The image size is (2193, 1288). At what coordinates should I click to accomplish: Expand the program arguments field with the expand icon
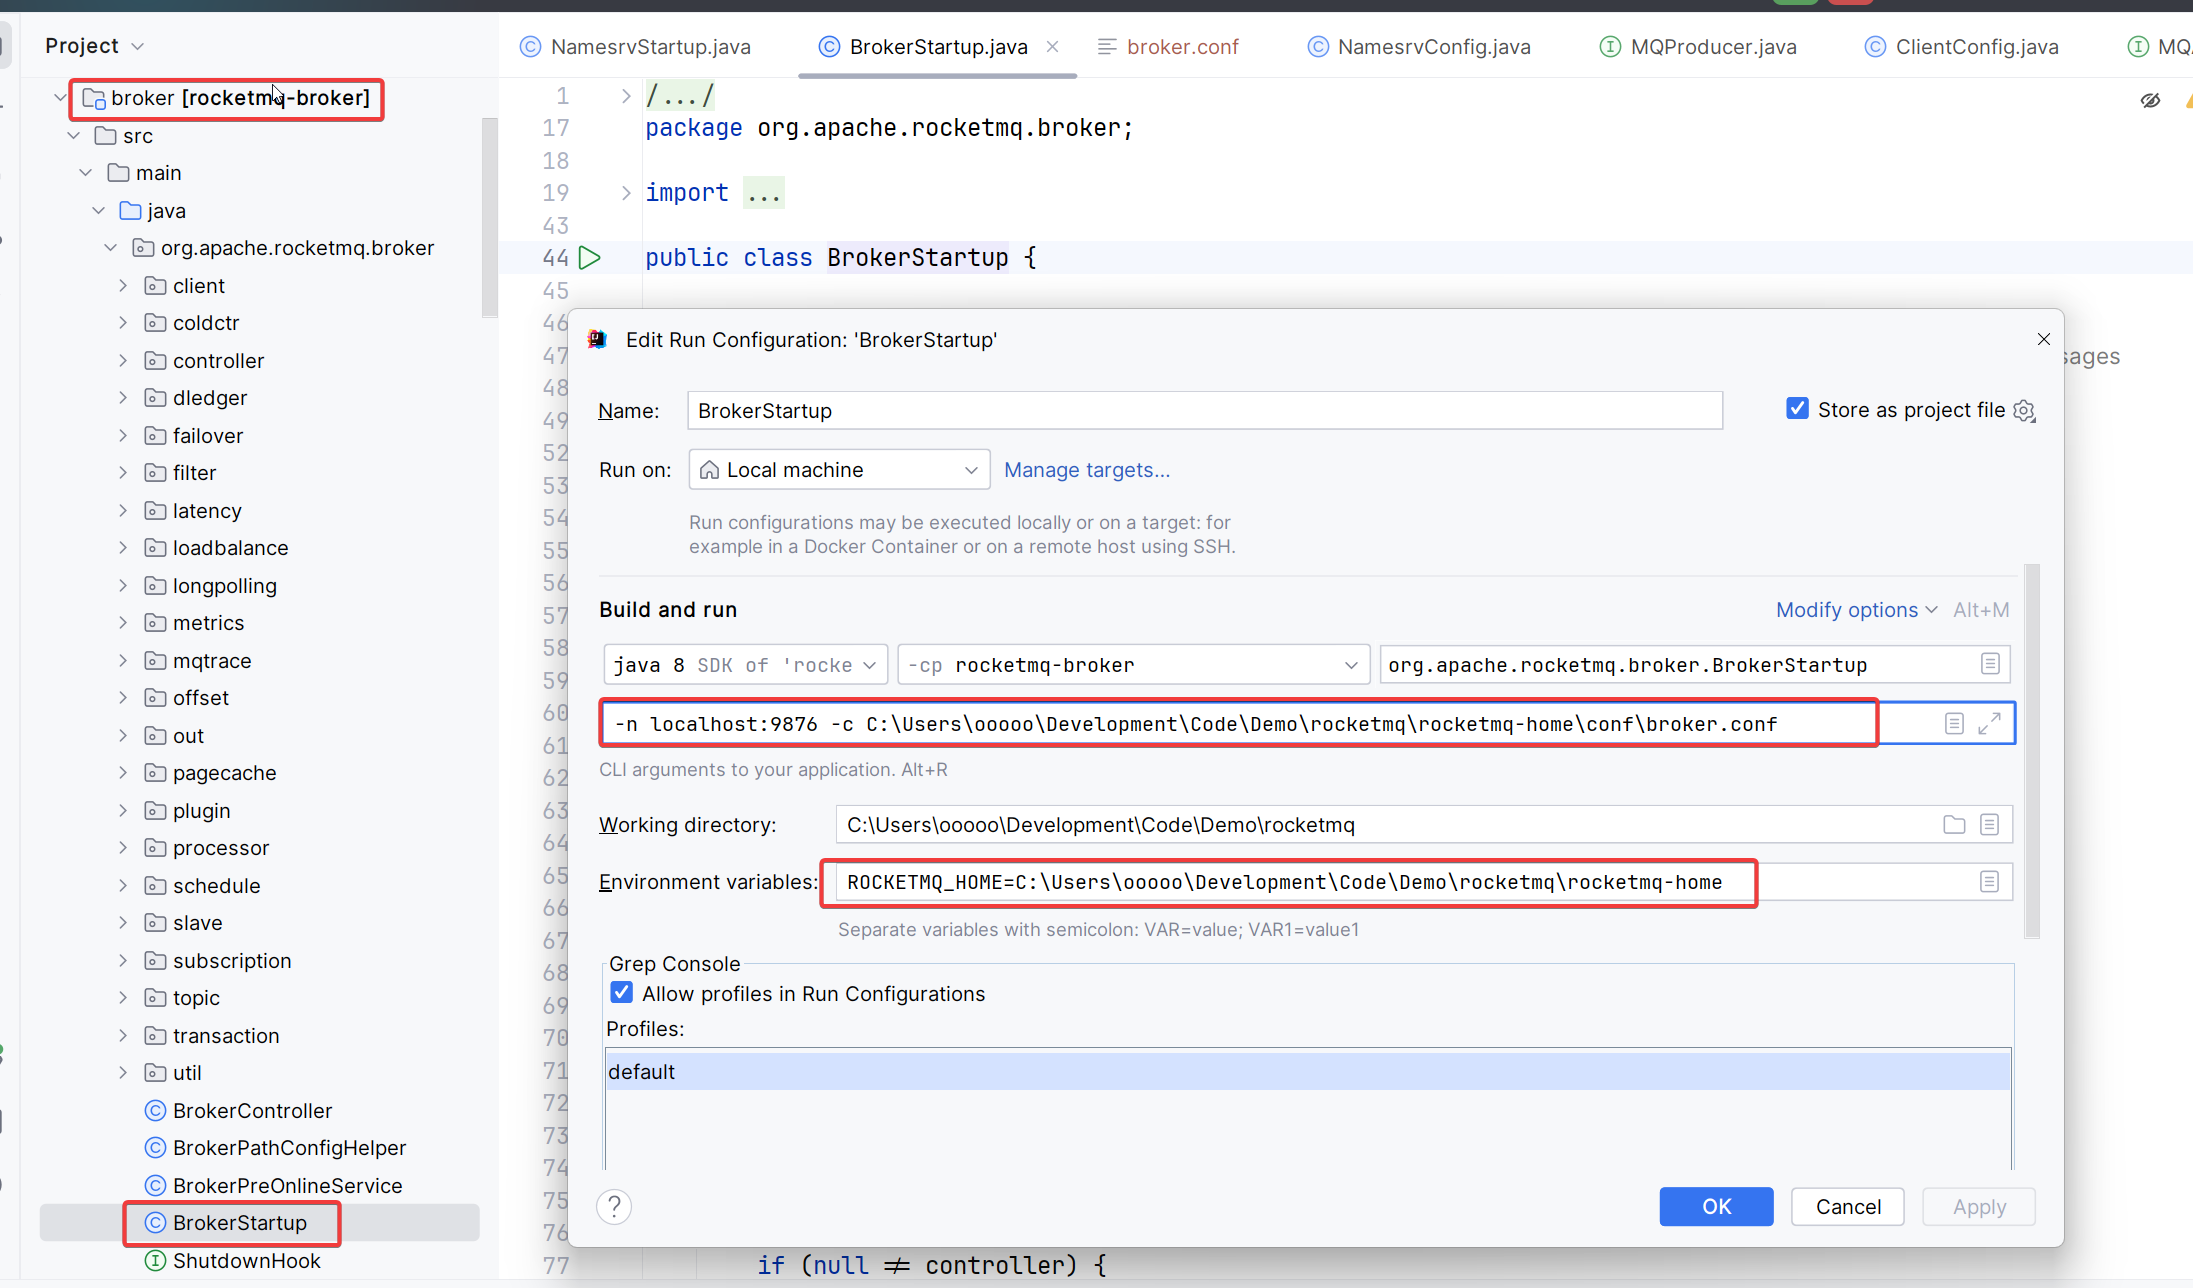coord(1989,723)
